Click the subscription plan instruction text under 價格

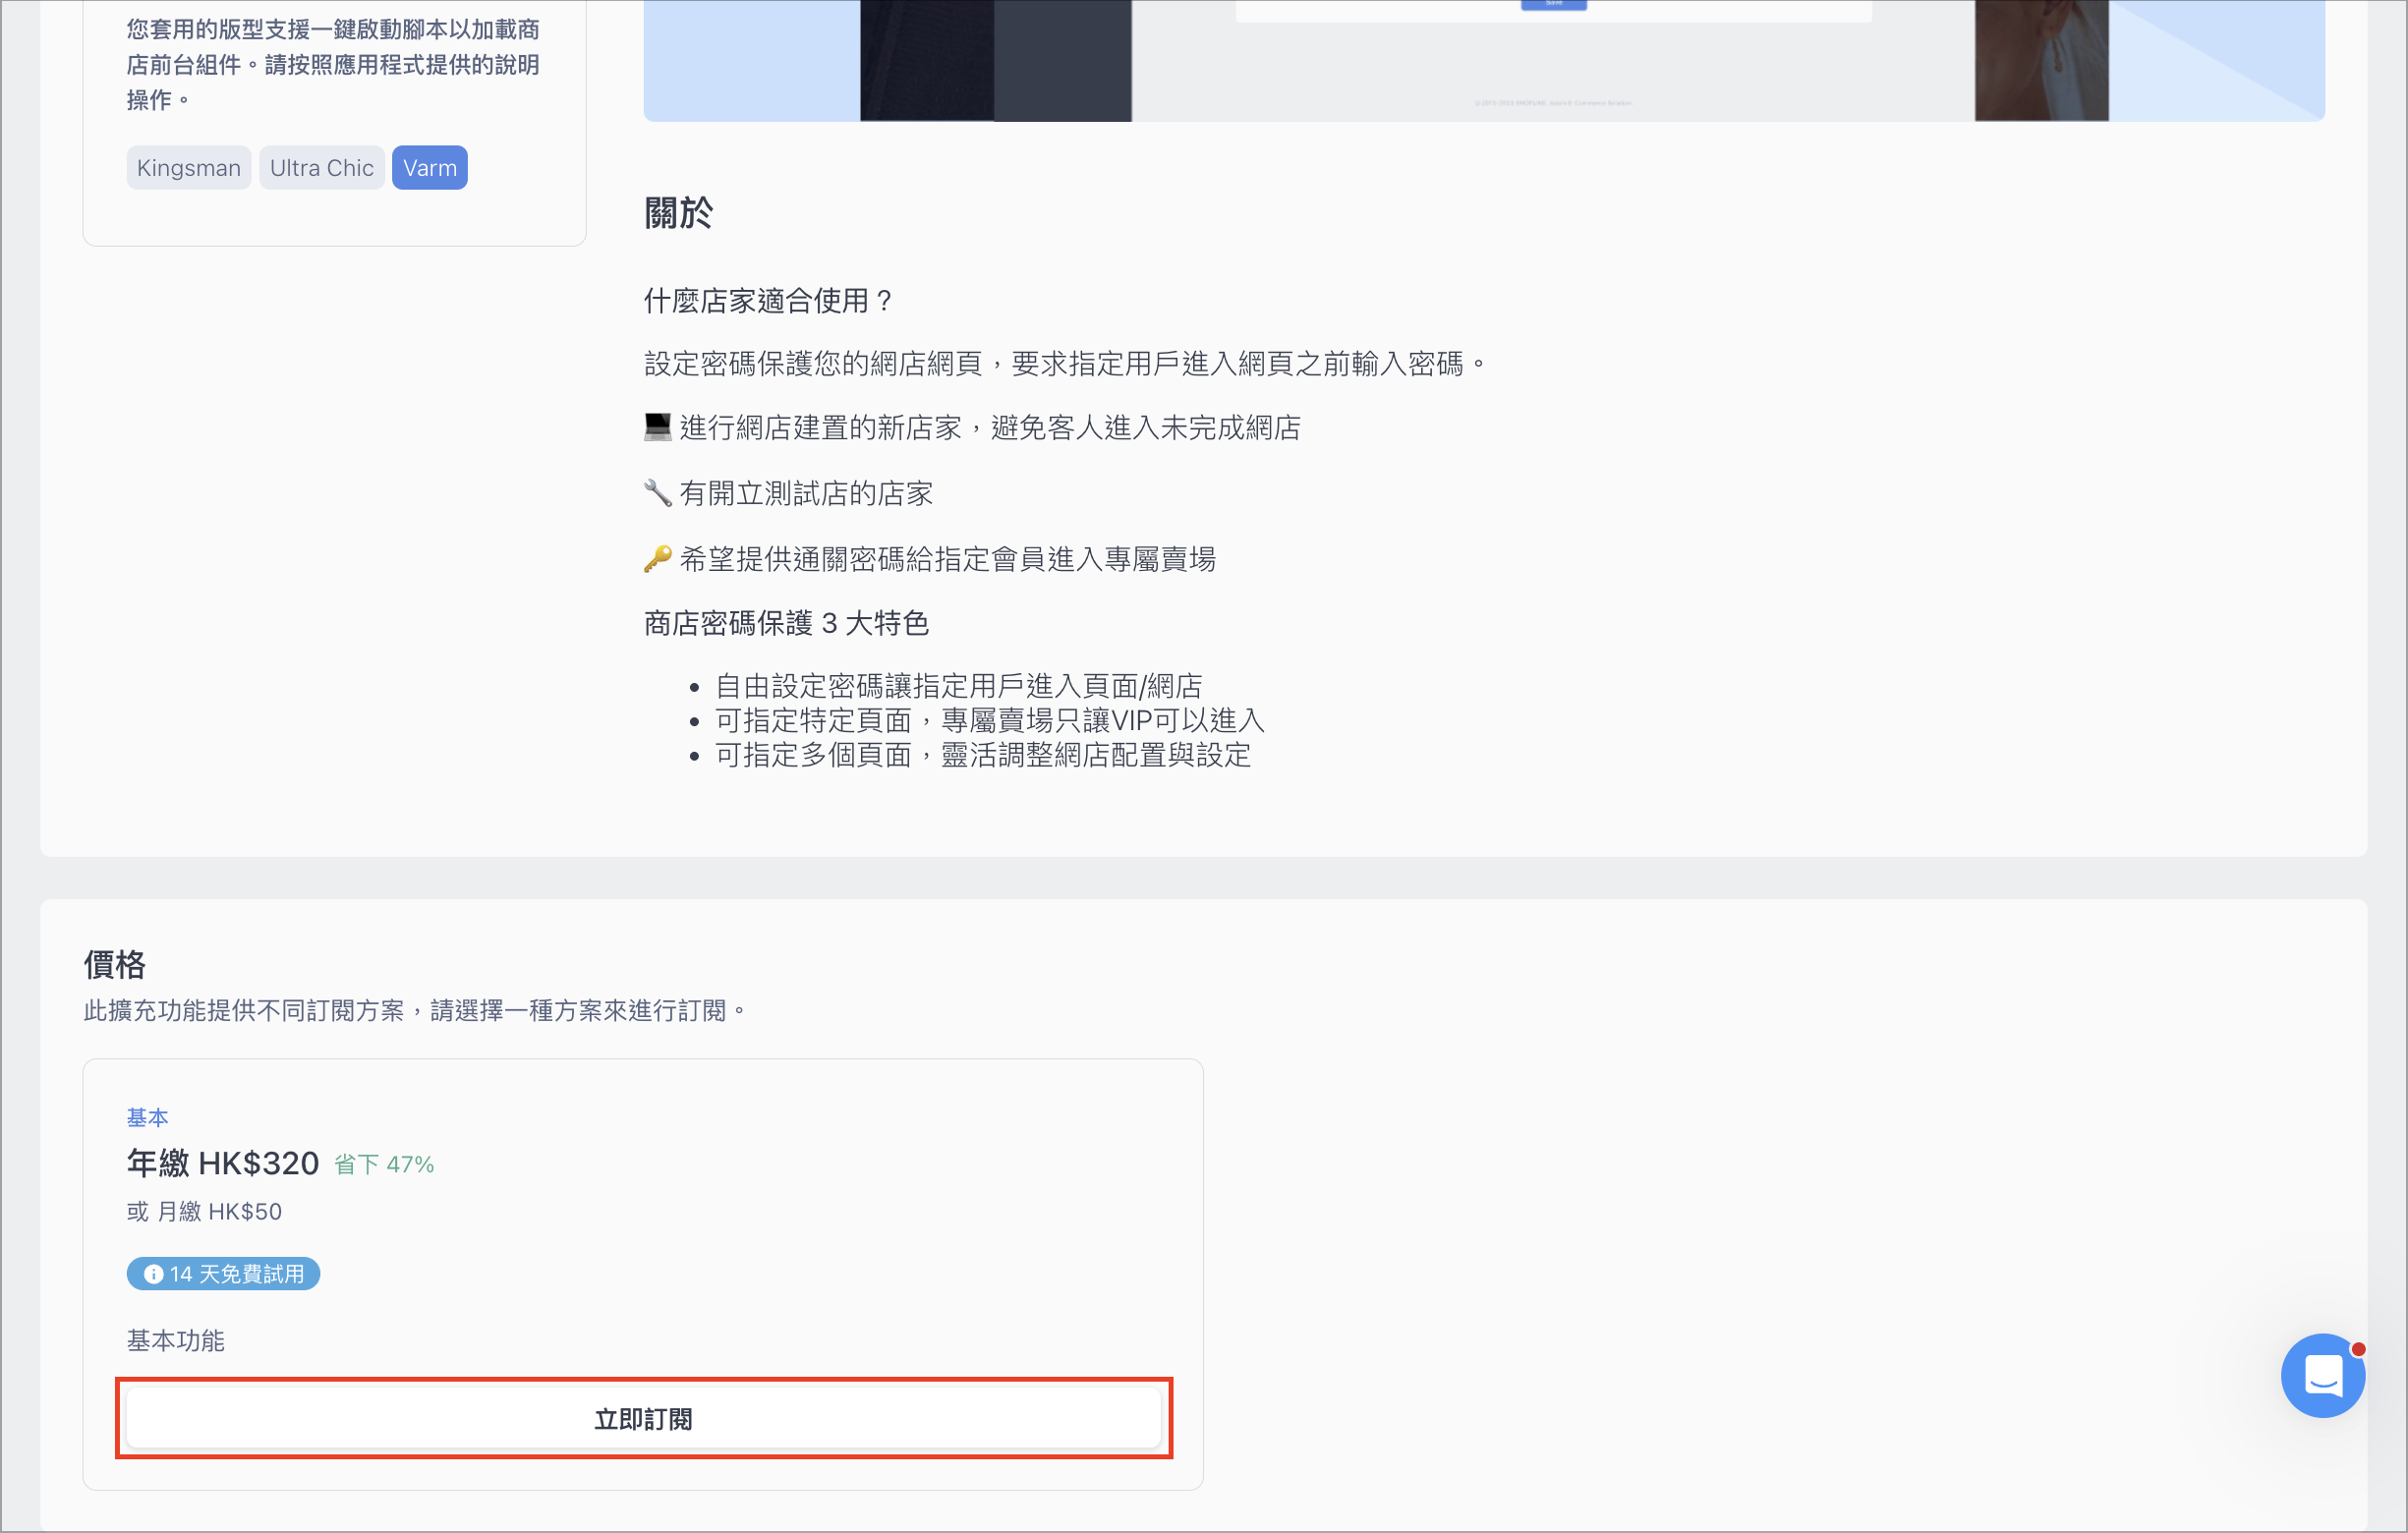[415, 1010]
